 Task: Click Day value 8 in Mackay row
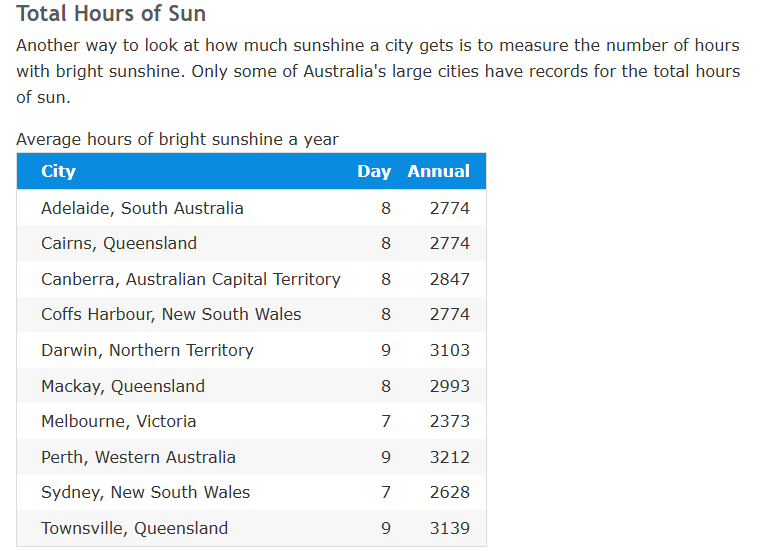click(386, 386)
